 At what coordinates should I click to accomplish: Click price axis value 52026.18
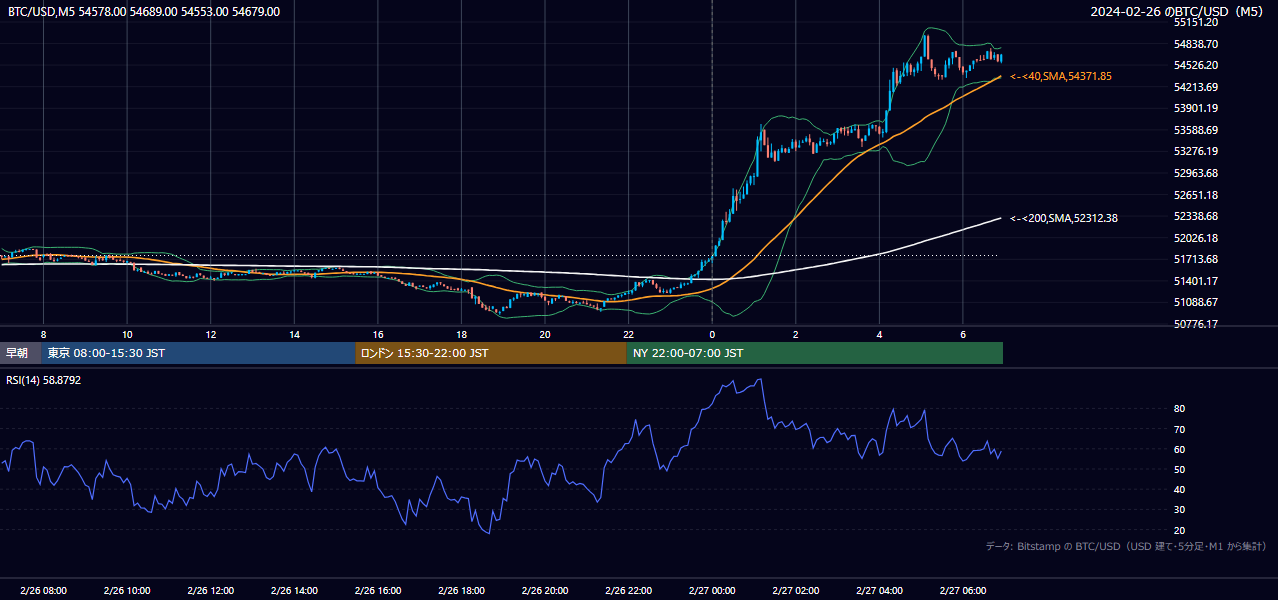[1195, 238]
